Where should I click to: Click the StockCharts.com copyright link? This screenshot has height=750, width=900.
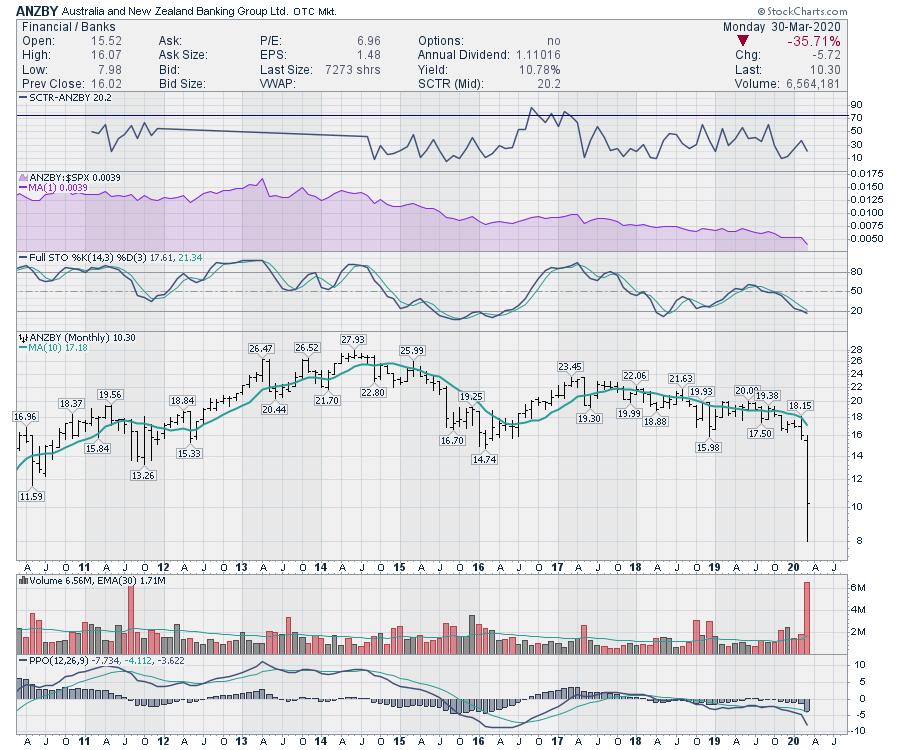802,11
